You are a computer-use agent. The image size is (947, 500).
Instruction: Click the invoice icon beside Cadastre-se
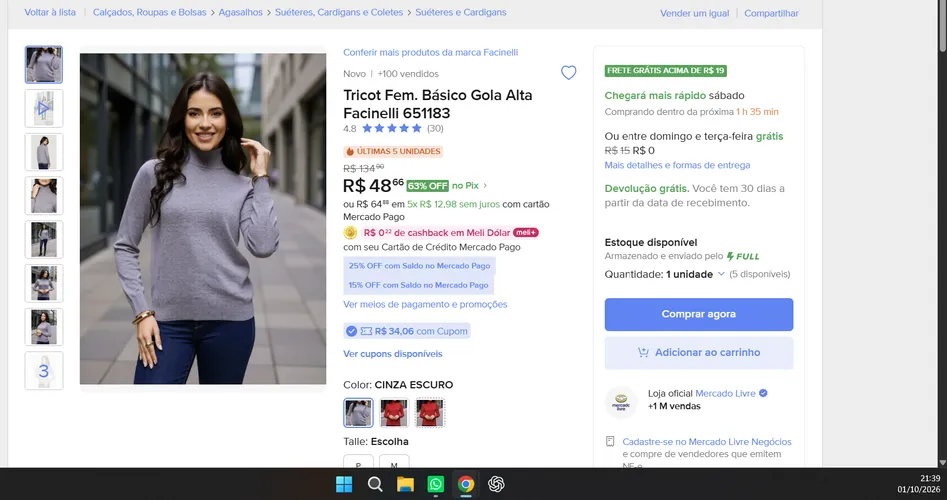tap(610, 441)
